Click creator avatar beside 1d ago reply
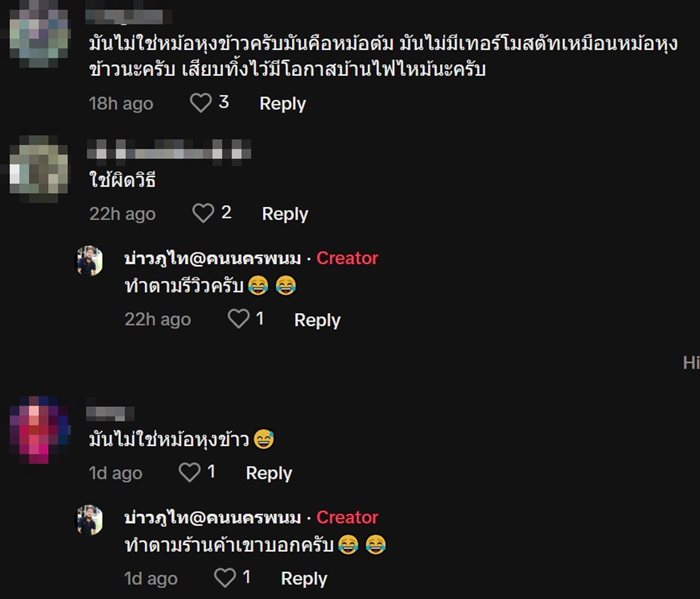700x599 pixels. [x=90, y=520]
